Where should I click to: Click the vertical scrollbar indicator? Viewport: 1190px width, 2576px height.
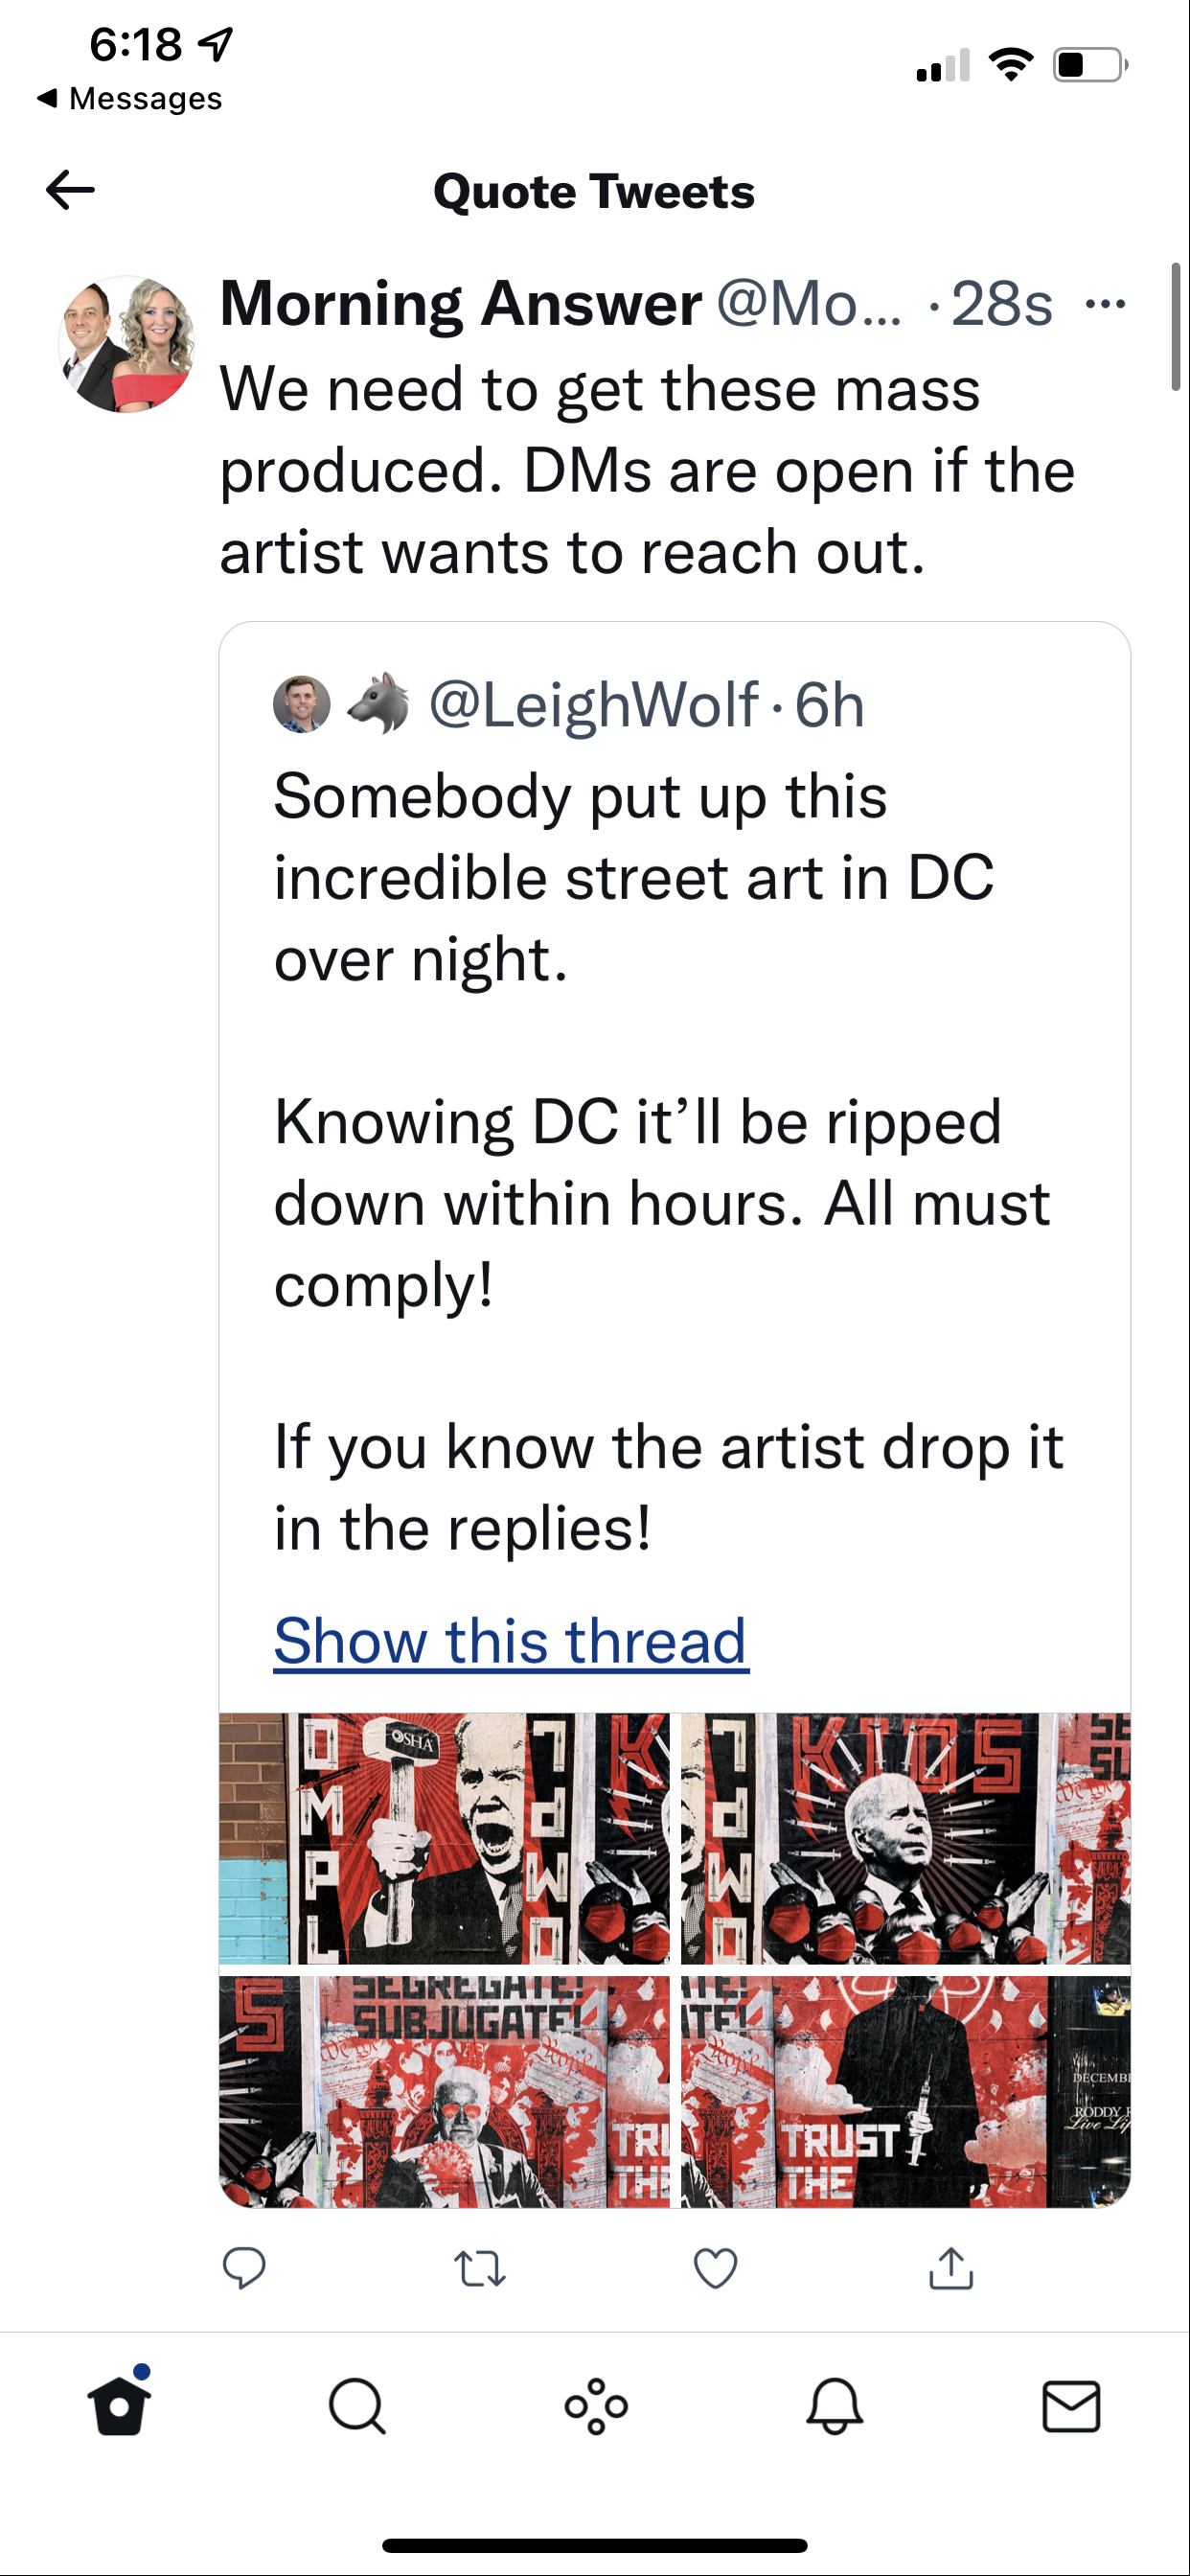[1176, 326]
